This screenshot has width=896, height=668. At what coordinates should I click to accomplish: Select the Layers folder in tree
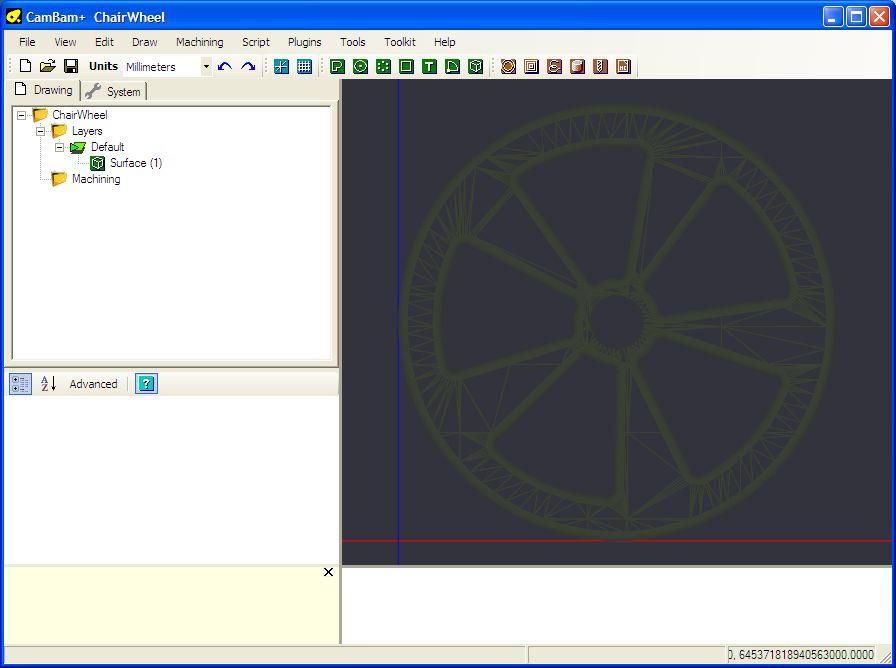pyautogui.click(x=87, y=131)
